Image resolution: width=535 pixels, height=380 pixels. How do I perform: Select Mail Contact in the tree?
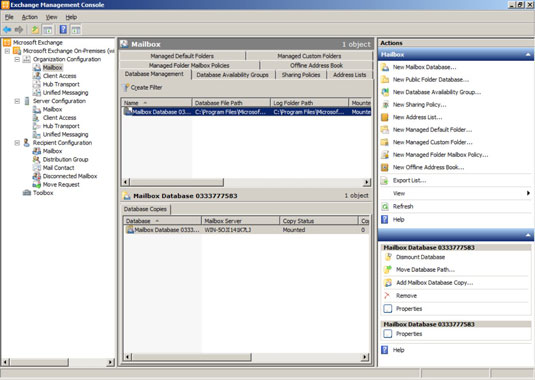click(58, 168)
